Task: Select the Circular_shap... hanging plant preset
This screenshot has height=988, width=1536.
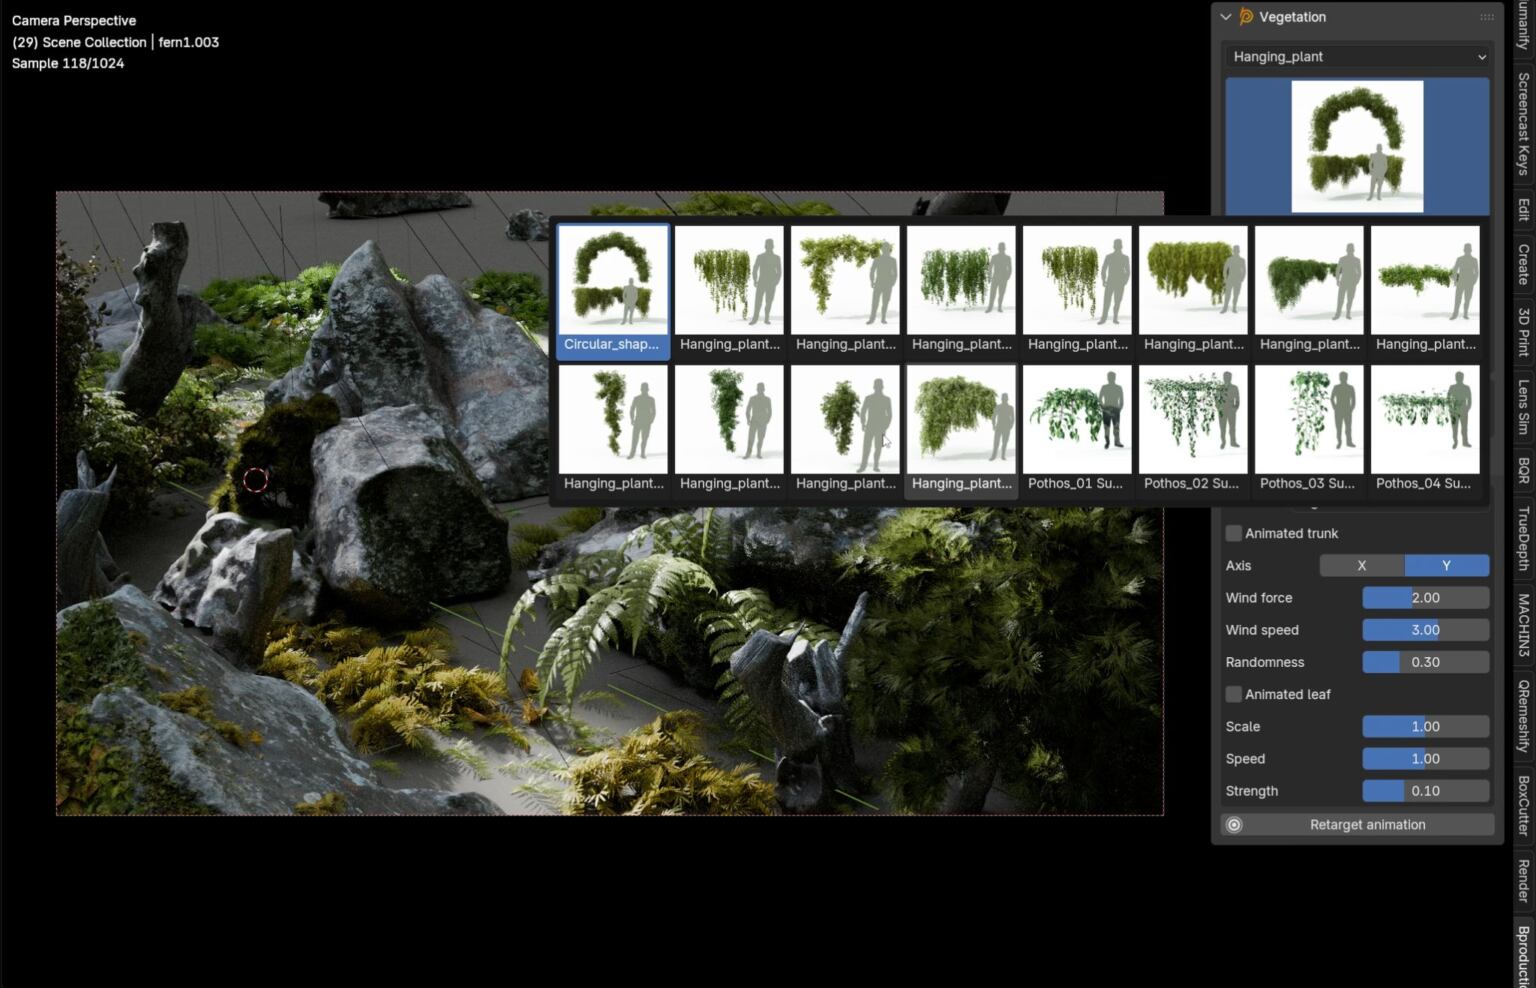Action: pos(613,282)
